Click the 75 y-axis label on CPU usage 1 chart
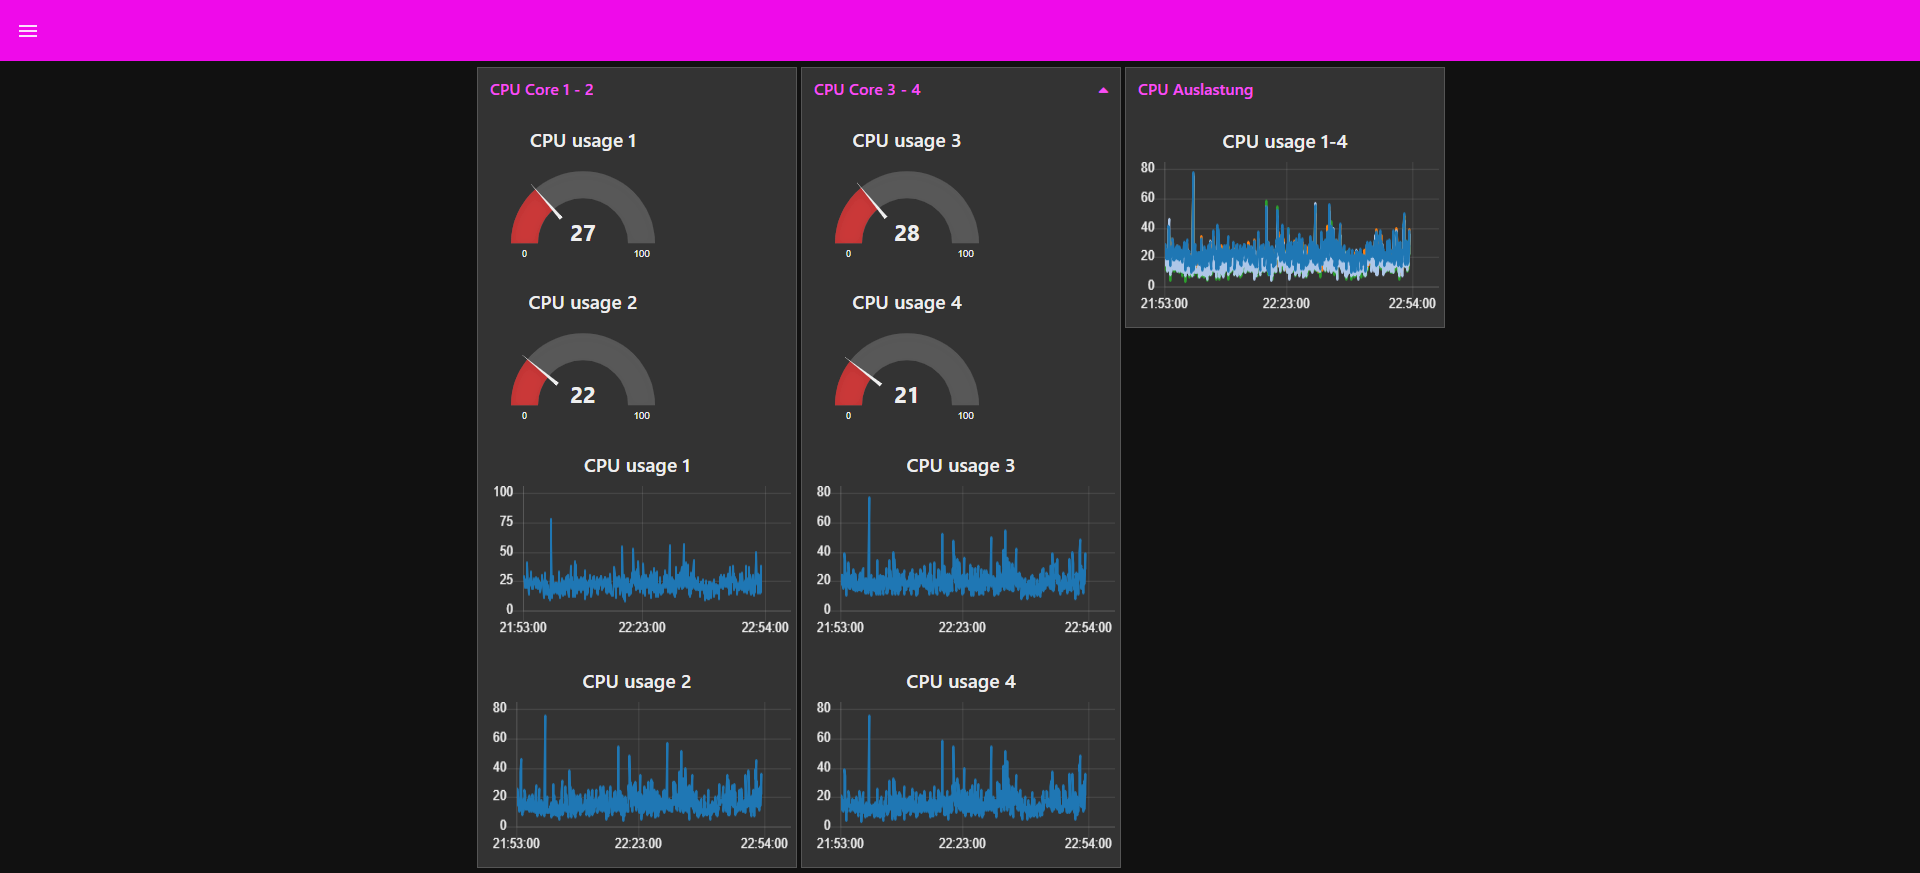1920x873 pixels. (x=506, y=521)
